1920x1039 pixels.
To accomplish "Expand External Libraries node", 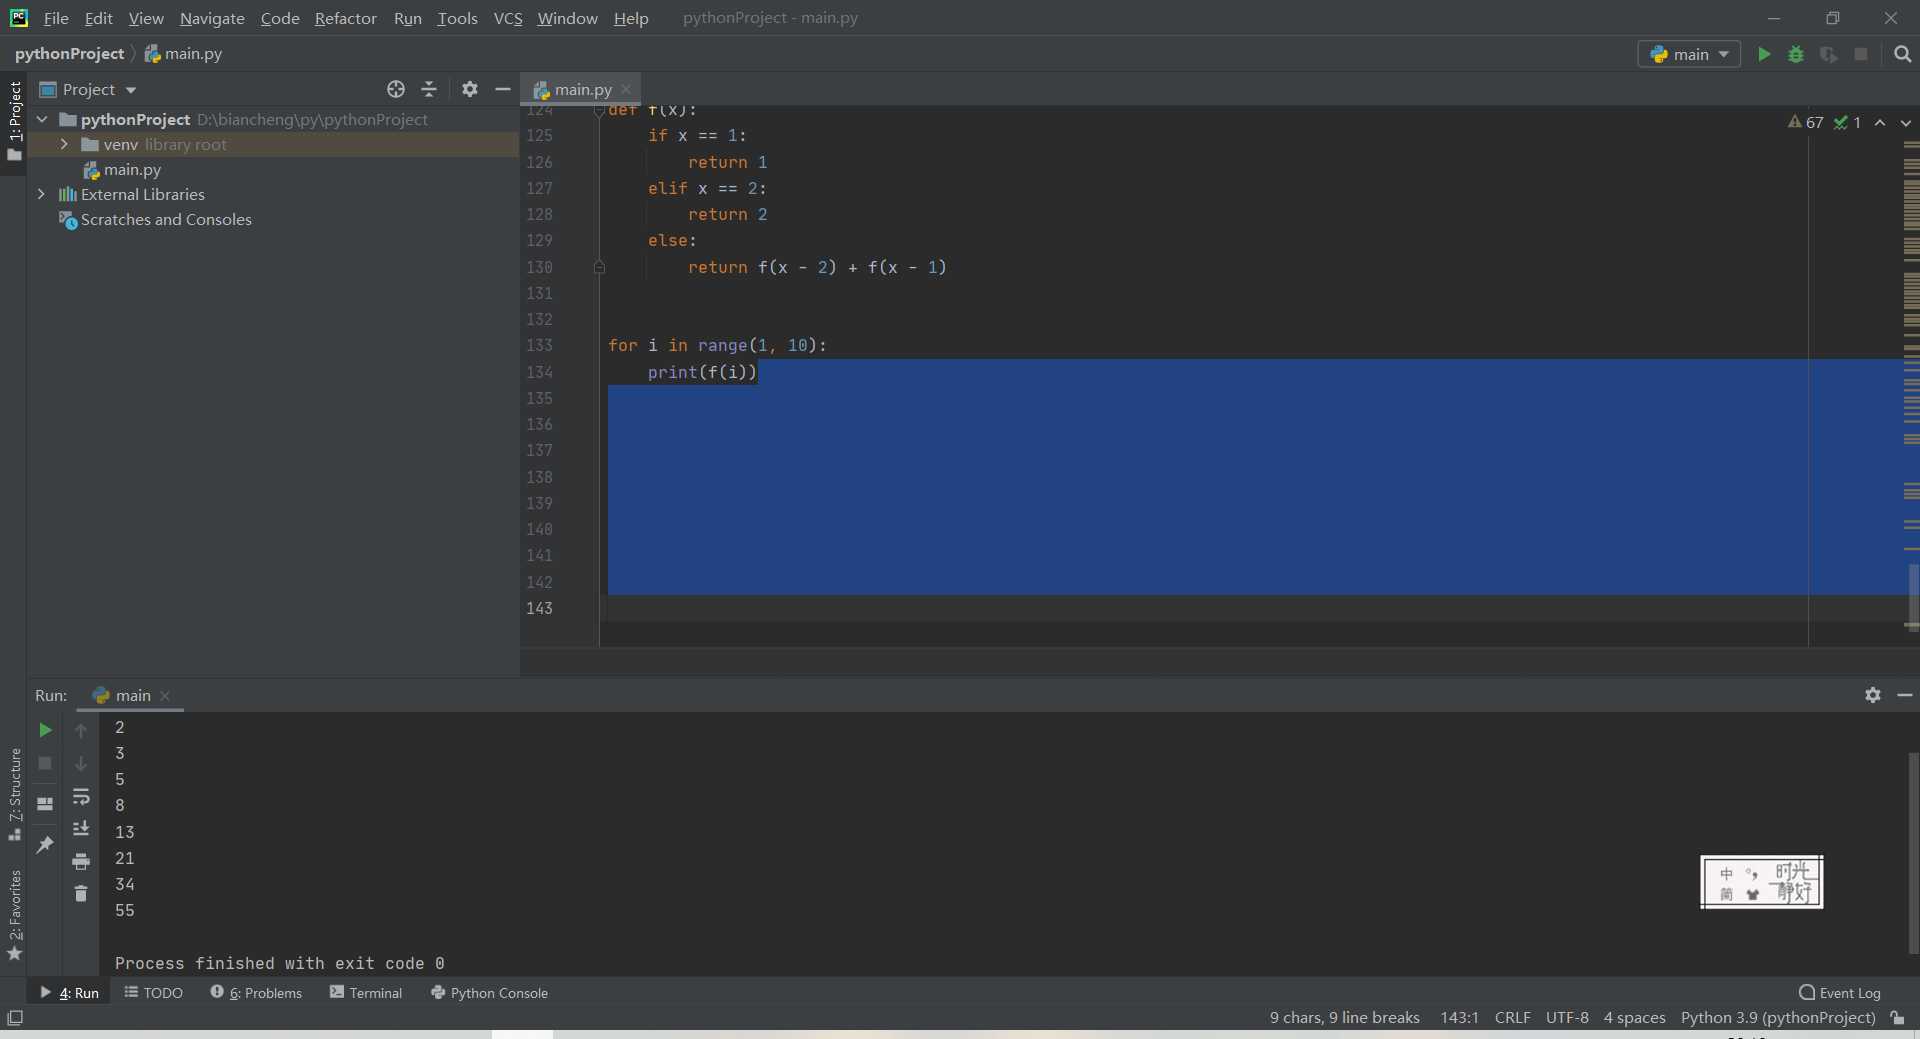I will (x=42, y=194).
